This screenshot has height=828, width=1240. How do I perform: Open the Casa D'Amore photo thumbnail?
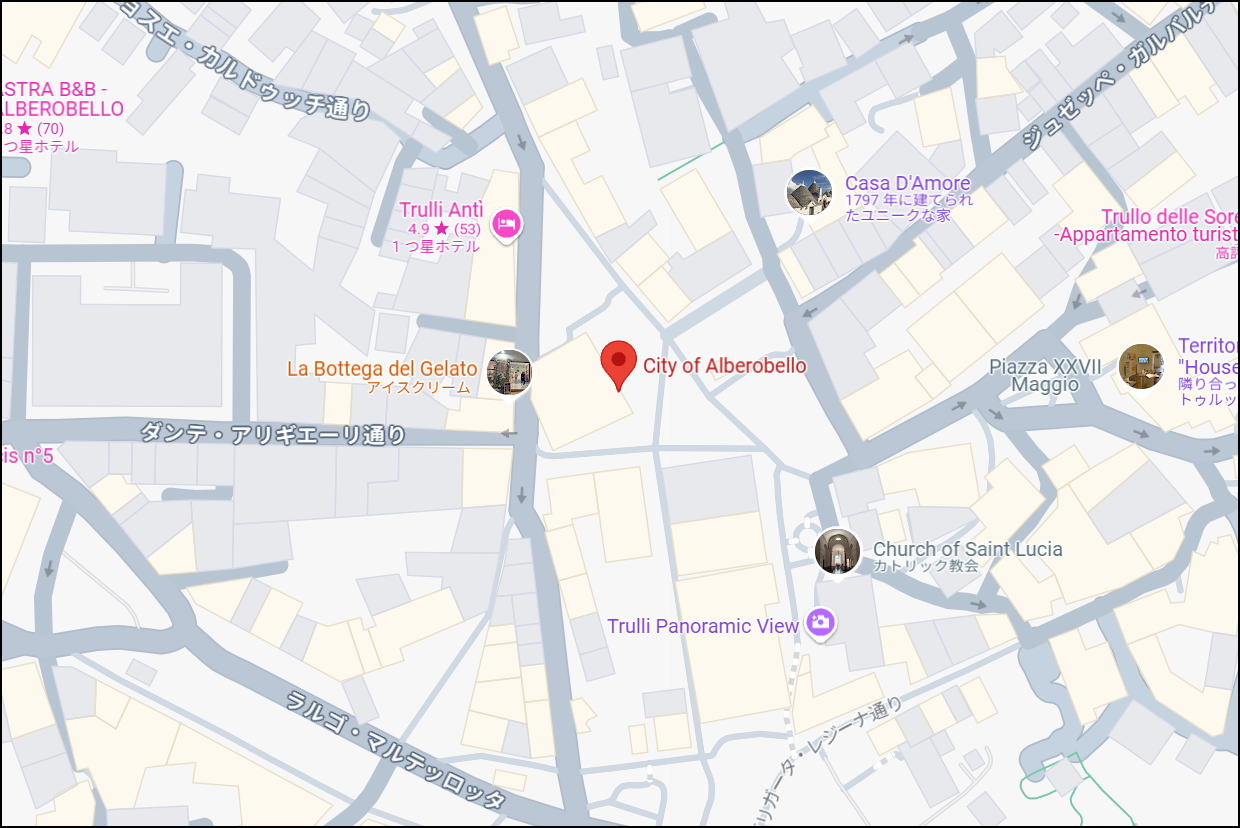pos(809,192)
